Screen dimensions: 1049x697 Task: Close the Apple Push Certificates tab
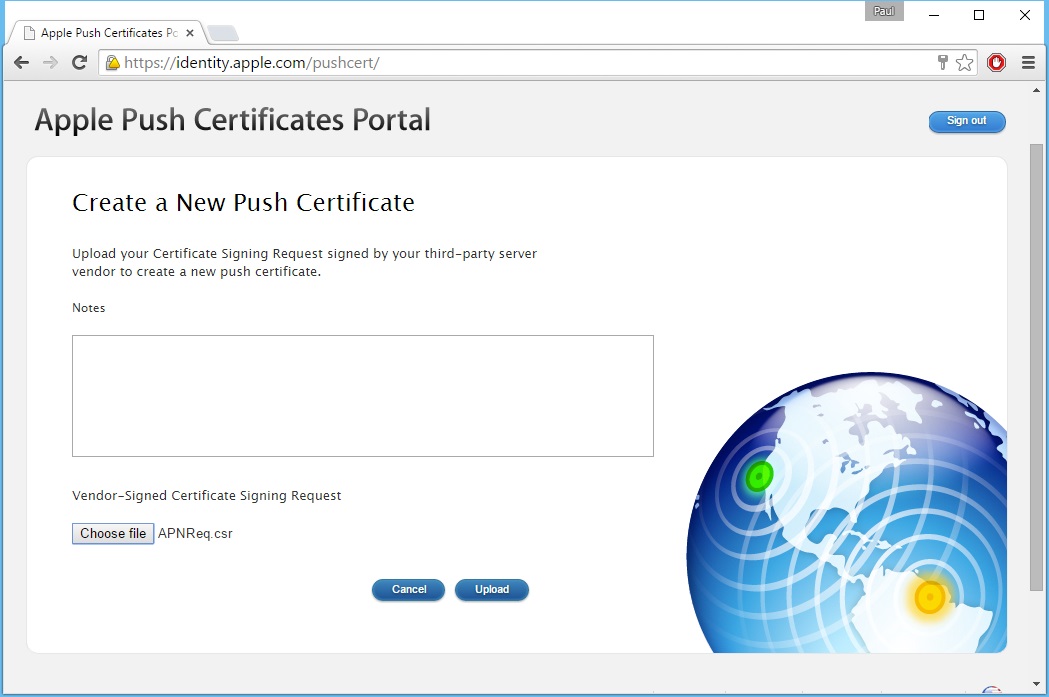pos(190,33)
